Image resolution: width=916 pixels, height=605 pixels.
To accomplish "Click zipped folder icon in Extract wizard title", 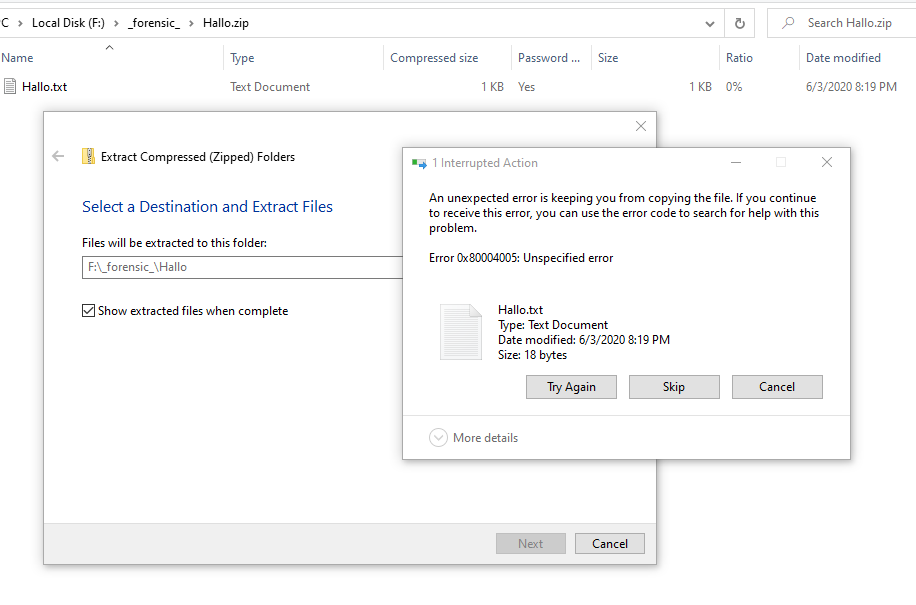I will pyautogui.click(x=88, y=156).
